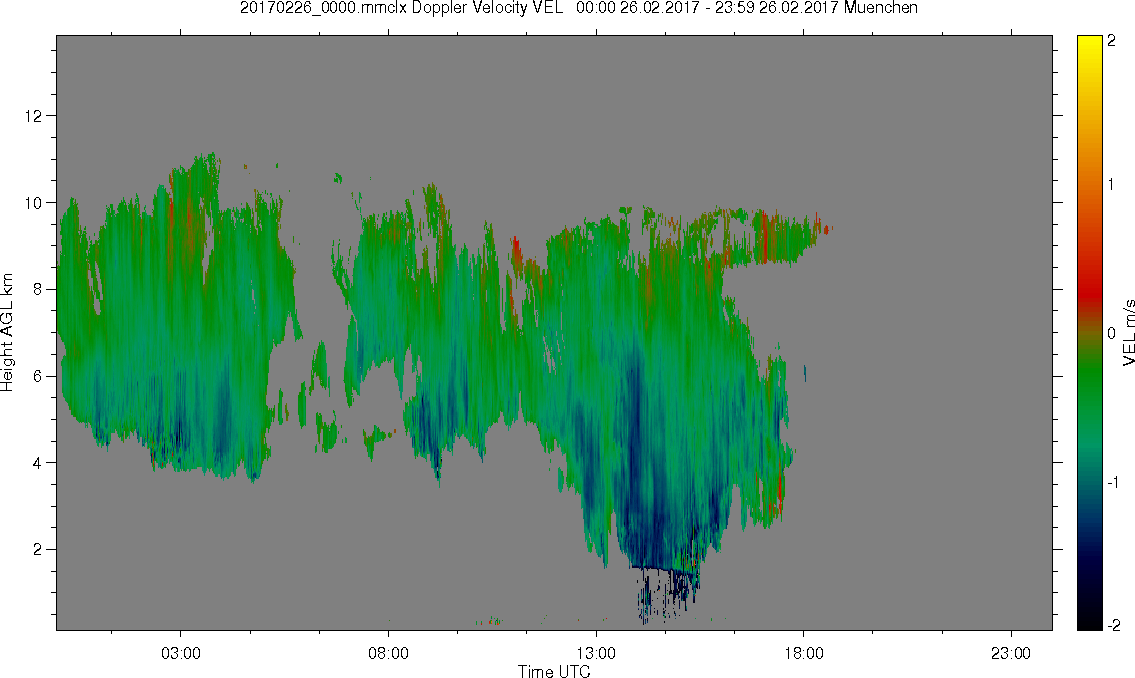Image resolution: width=1135 pixels, height=678 pixels.
Task: Click the colorbar label '1'
Action: click(1112, 185)
